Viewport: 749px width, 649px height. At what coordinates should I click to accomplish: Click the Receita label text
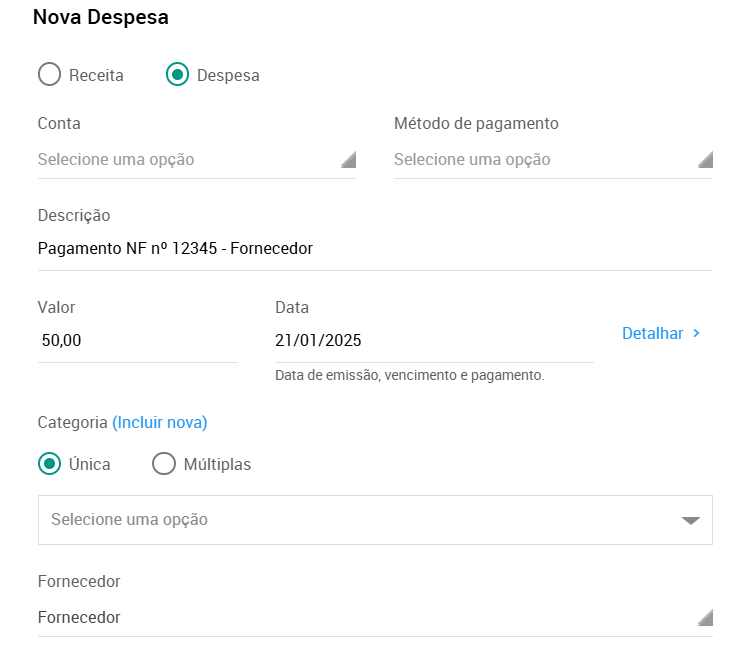pos(96,75)
